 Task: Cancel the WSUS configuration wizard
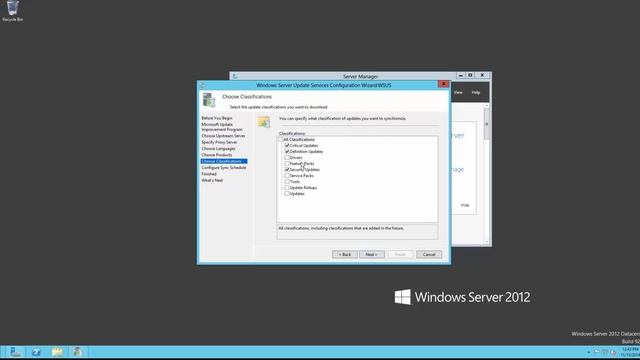pyautogui.click(x=429, y=254)
